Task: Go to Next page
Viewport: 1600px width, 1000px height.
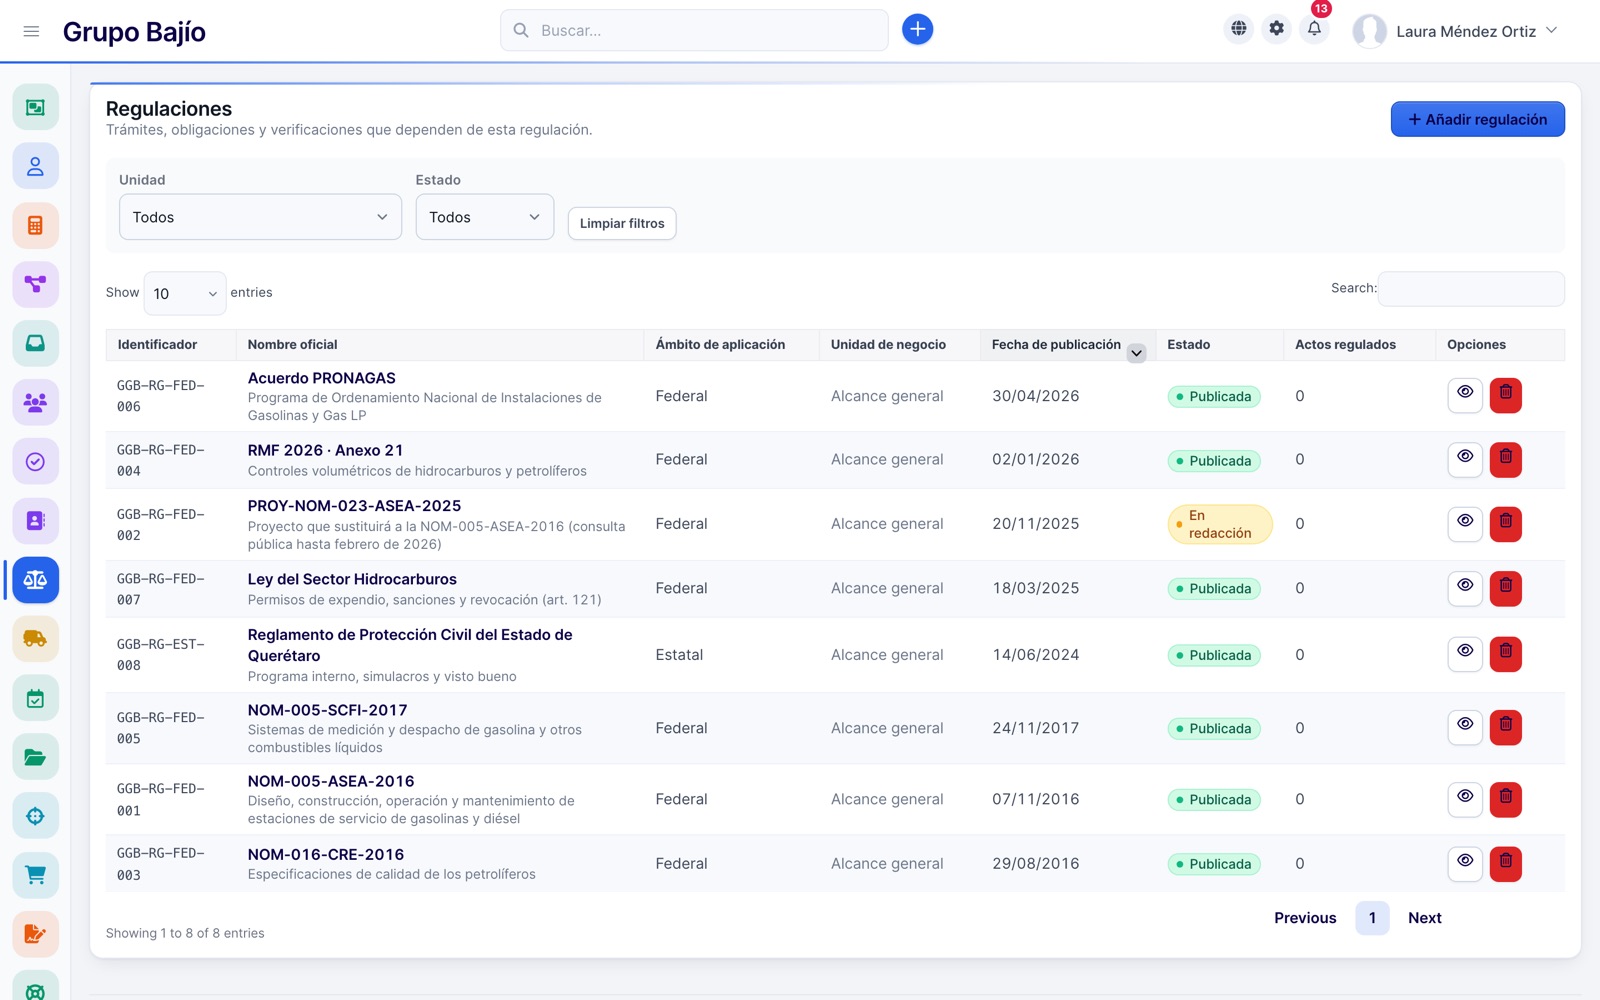Action: coord(1424,918)
